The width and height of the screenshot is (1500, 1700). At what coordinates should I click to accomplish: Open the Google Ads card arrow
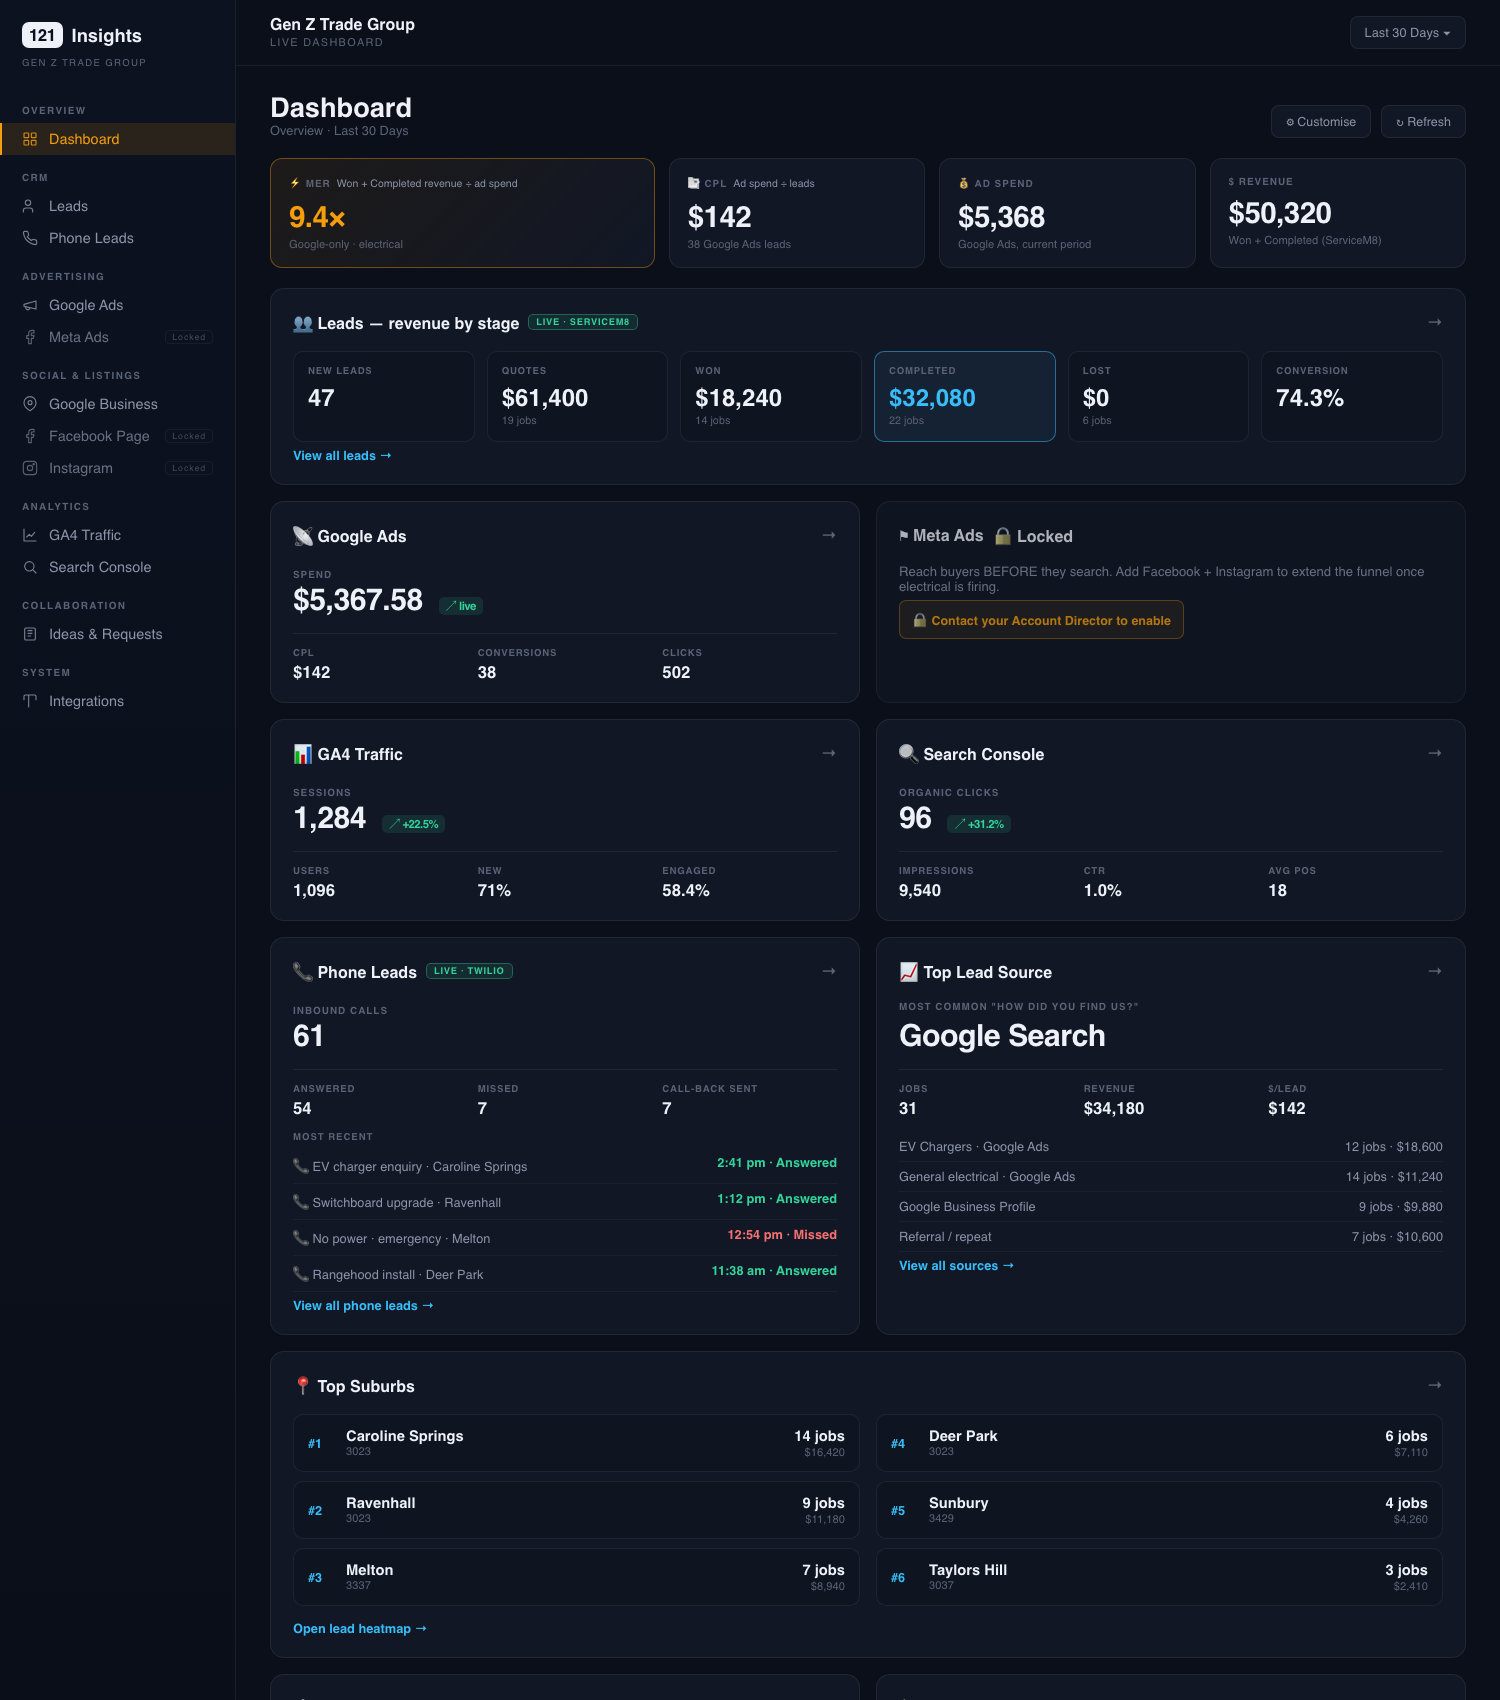829,535
